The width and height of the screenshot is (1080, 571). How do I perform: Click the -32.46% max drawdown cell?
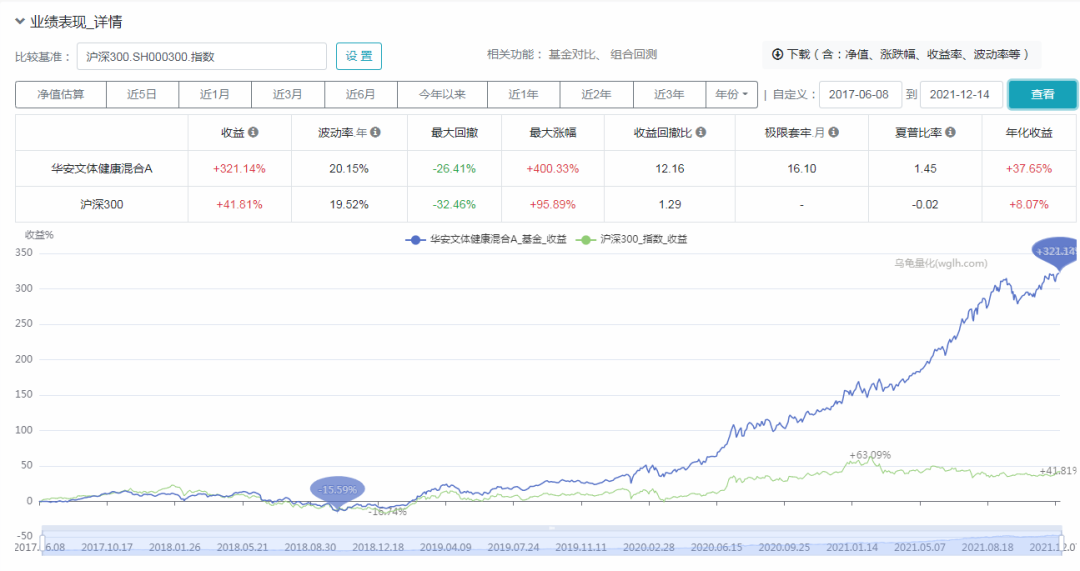[455, 205]
